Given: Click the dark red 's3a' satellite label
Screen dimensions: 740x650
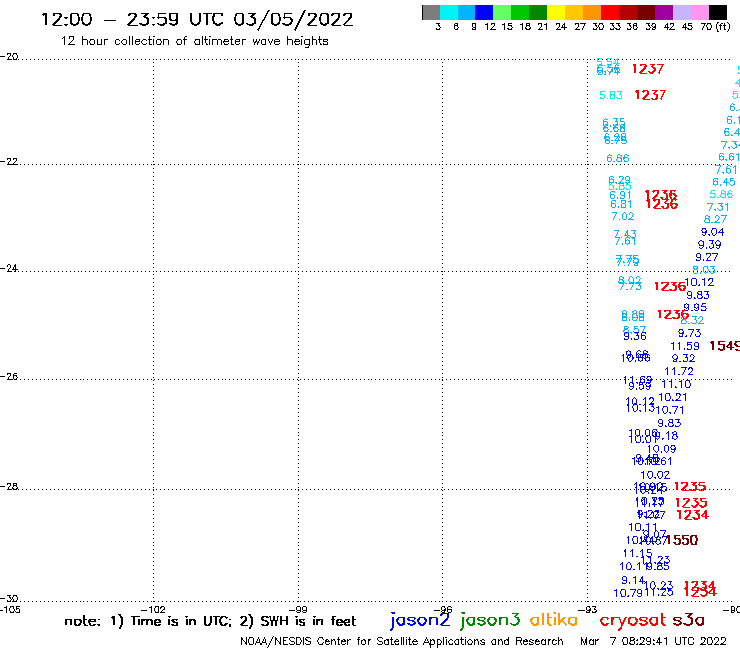Looking at the screenshot, I should (x=688, y=620).
